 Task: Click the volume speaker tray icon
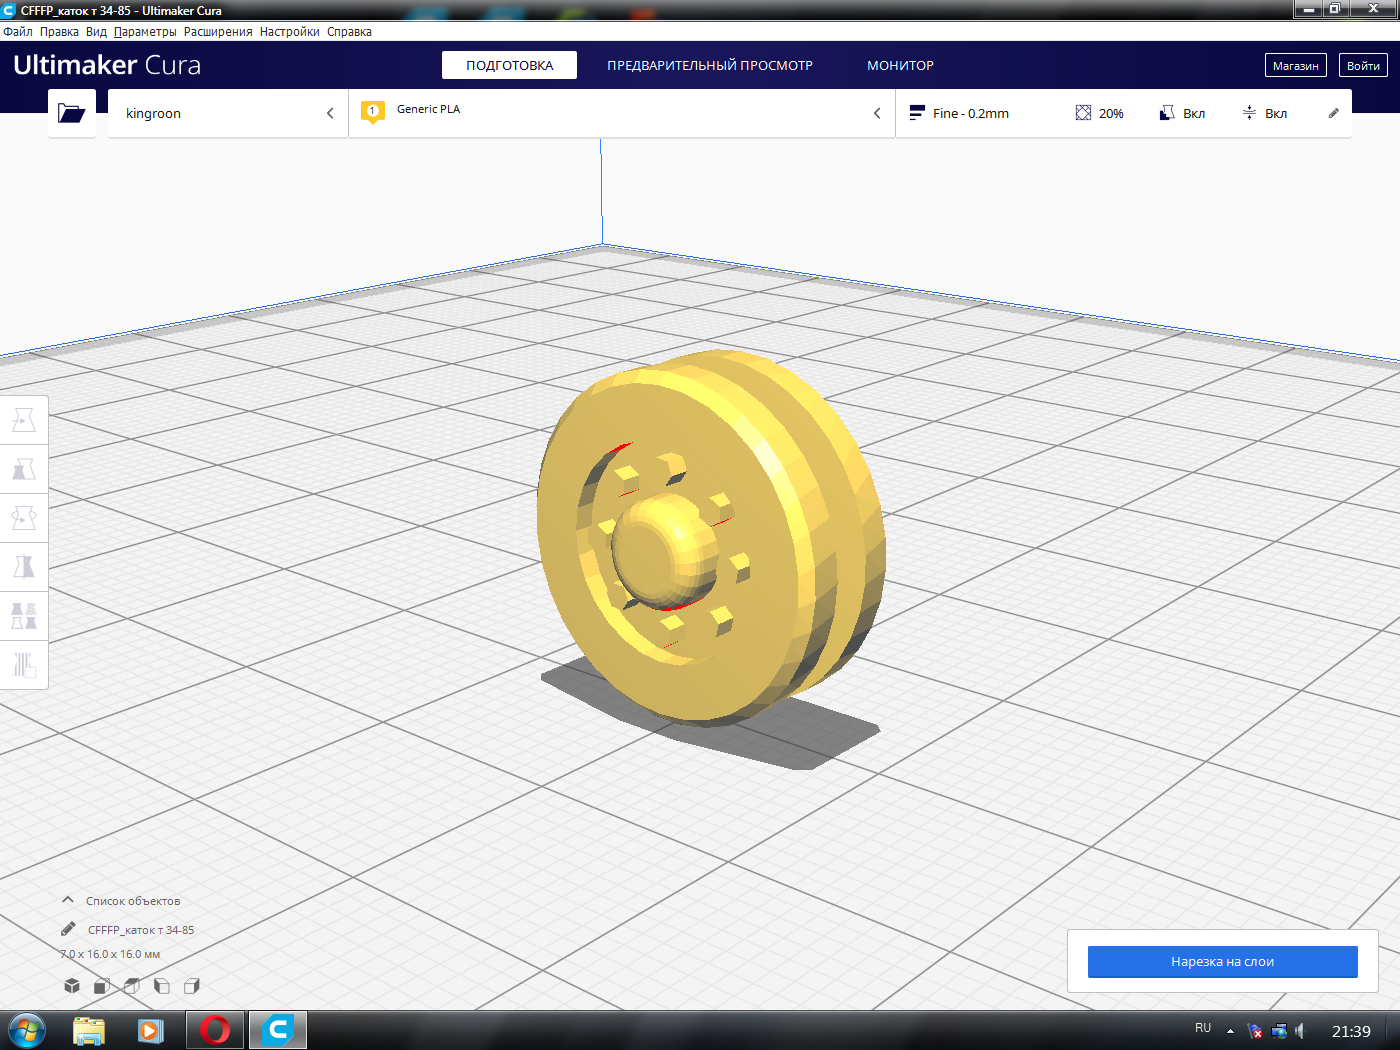(1300, 1031)
